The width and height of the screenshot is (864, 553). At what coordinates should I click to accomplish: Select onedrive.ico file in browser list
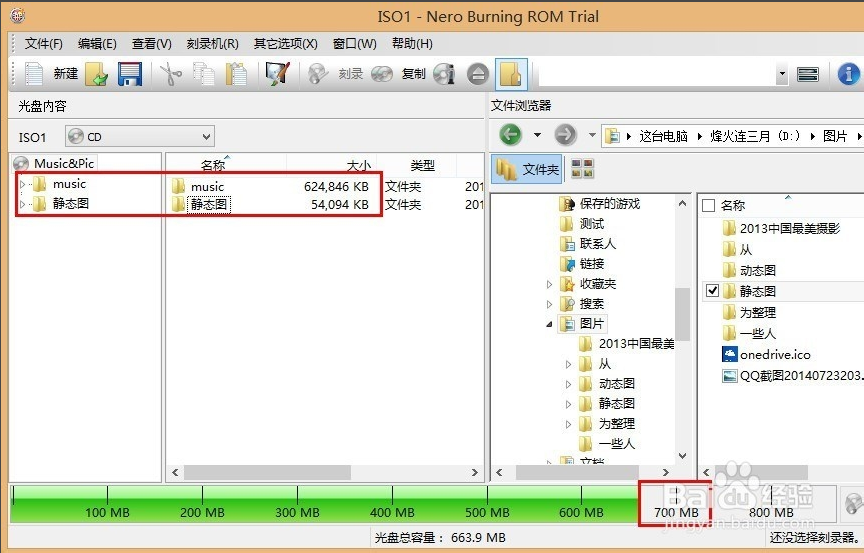766,354
